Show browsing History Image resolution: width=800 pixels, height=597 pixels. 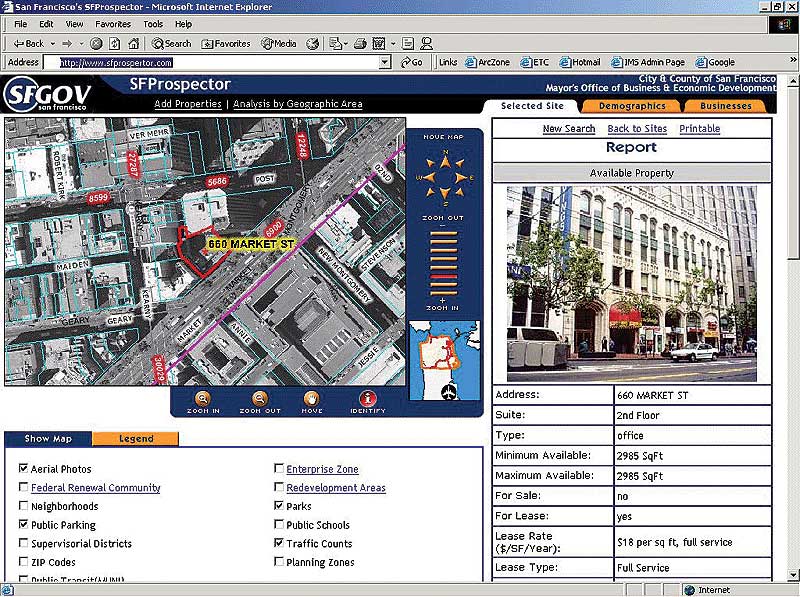[312, 44]
